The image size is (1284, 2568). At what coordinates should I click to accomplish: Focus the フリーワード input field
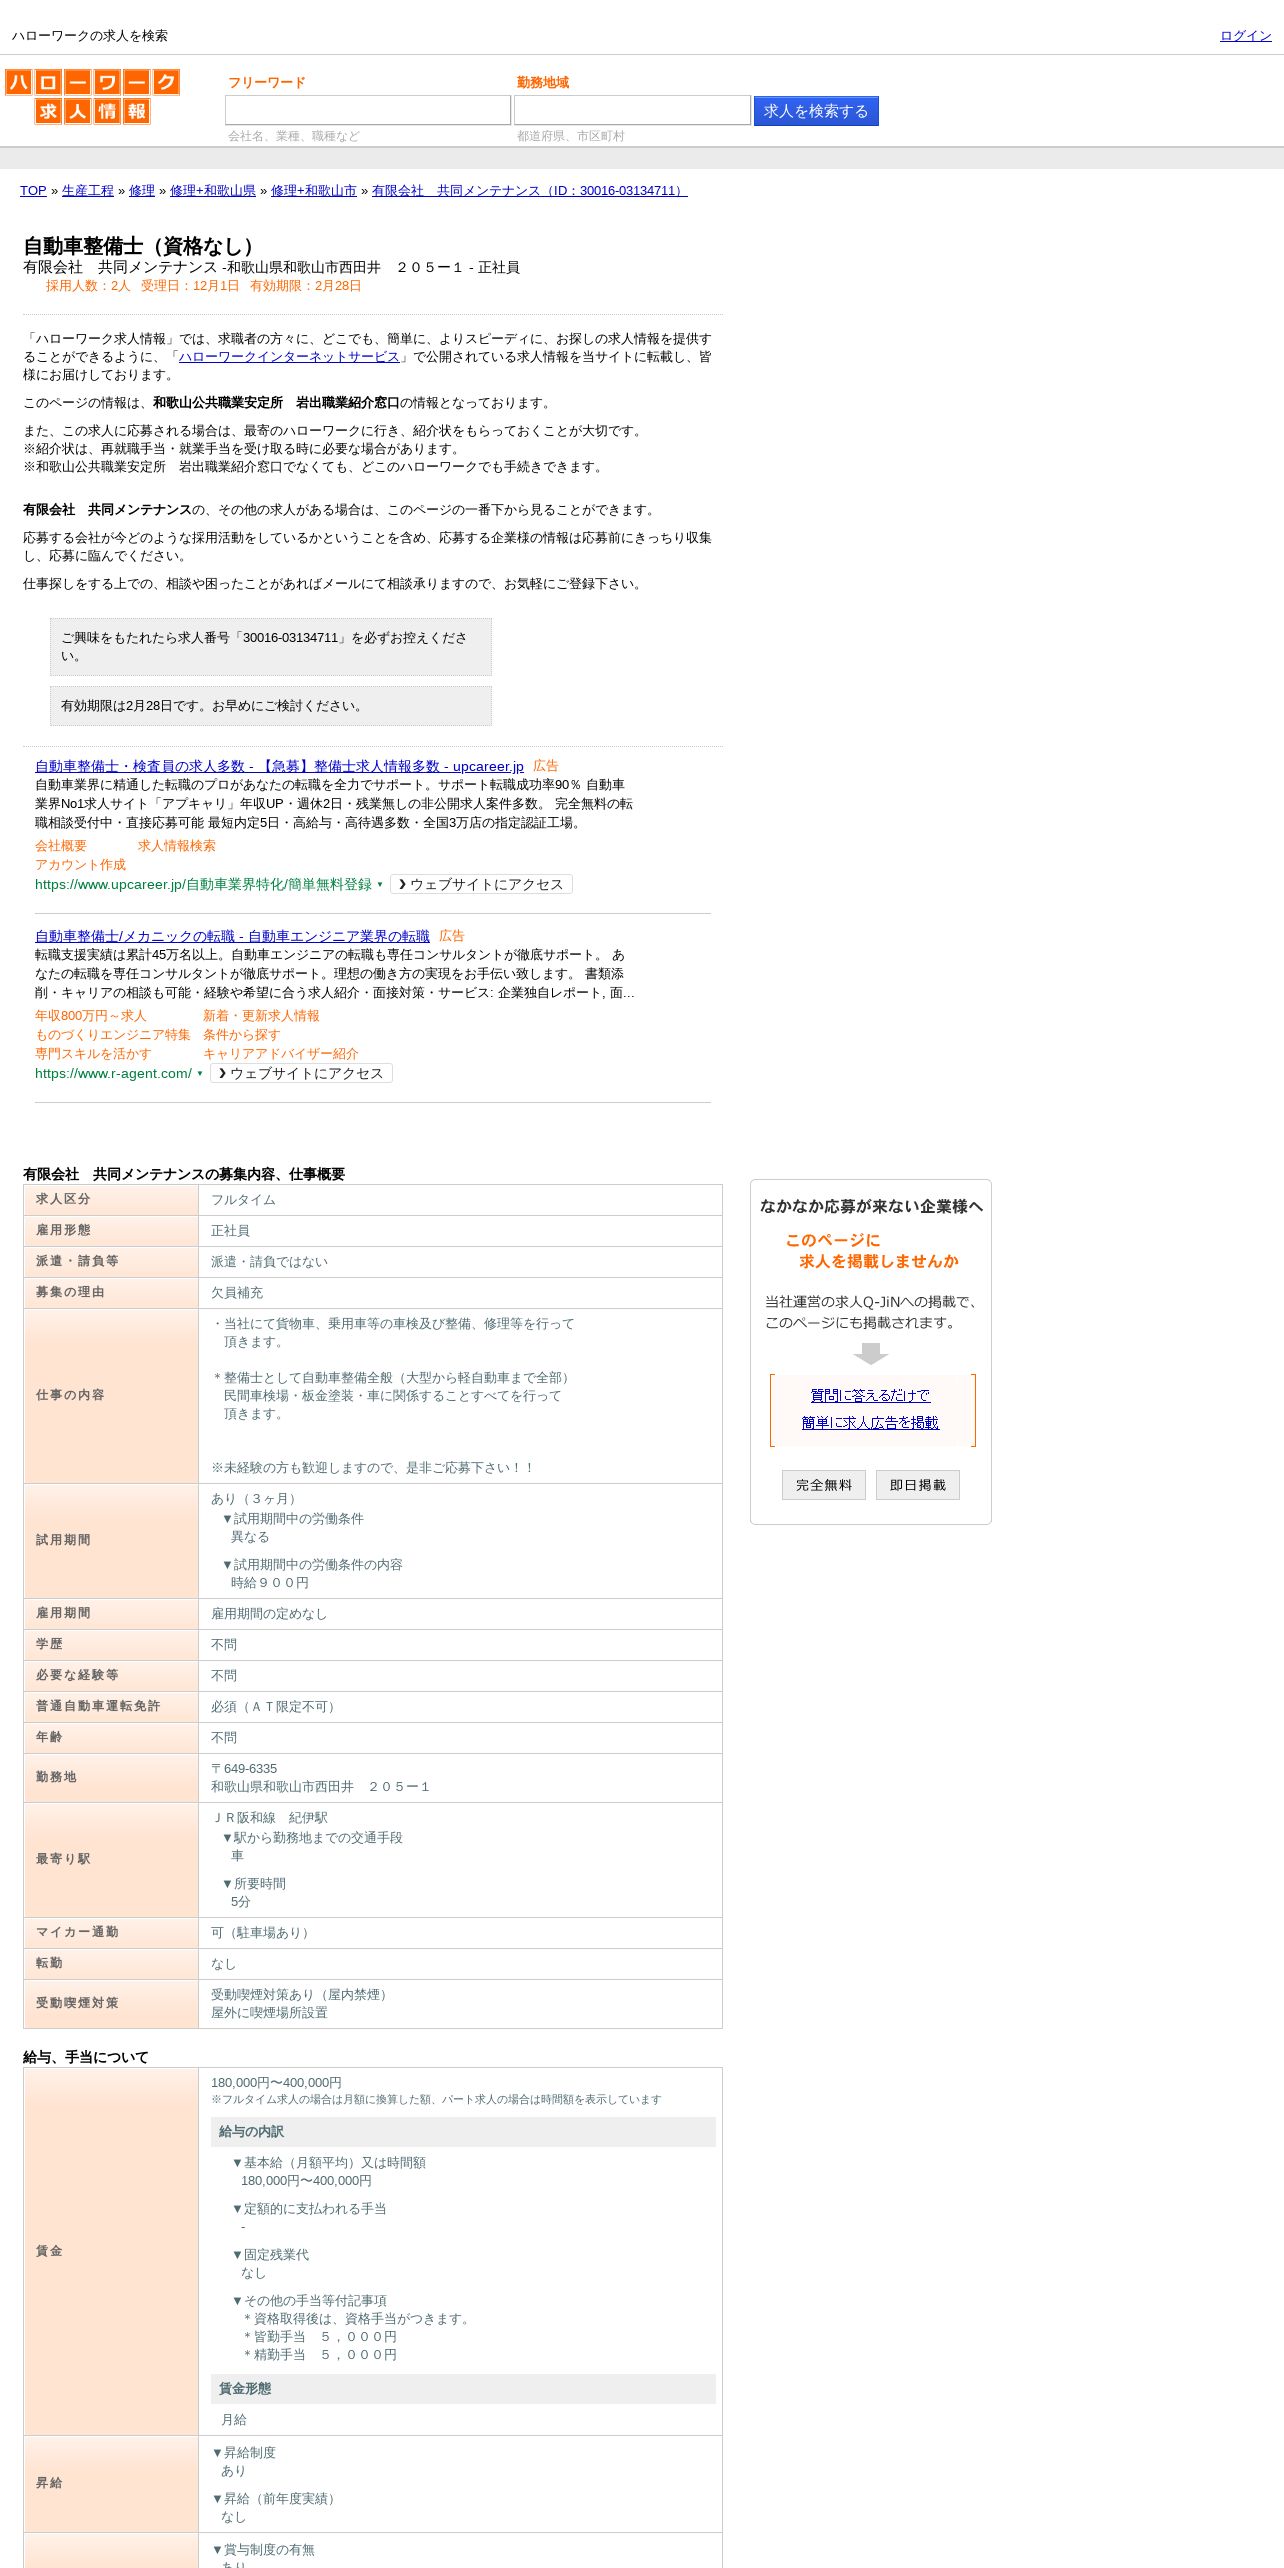[x=368, y=110]
